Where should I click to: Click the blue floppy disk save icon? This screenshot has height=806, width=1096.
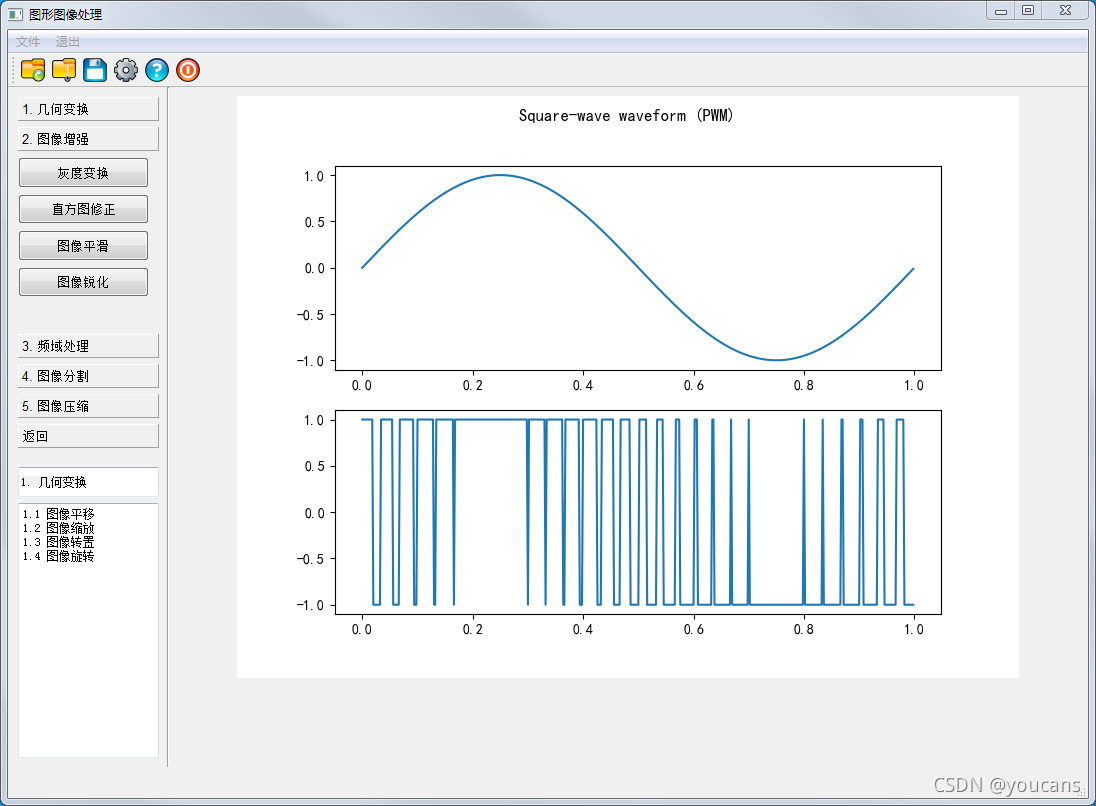95,70
